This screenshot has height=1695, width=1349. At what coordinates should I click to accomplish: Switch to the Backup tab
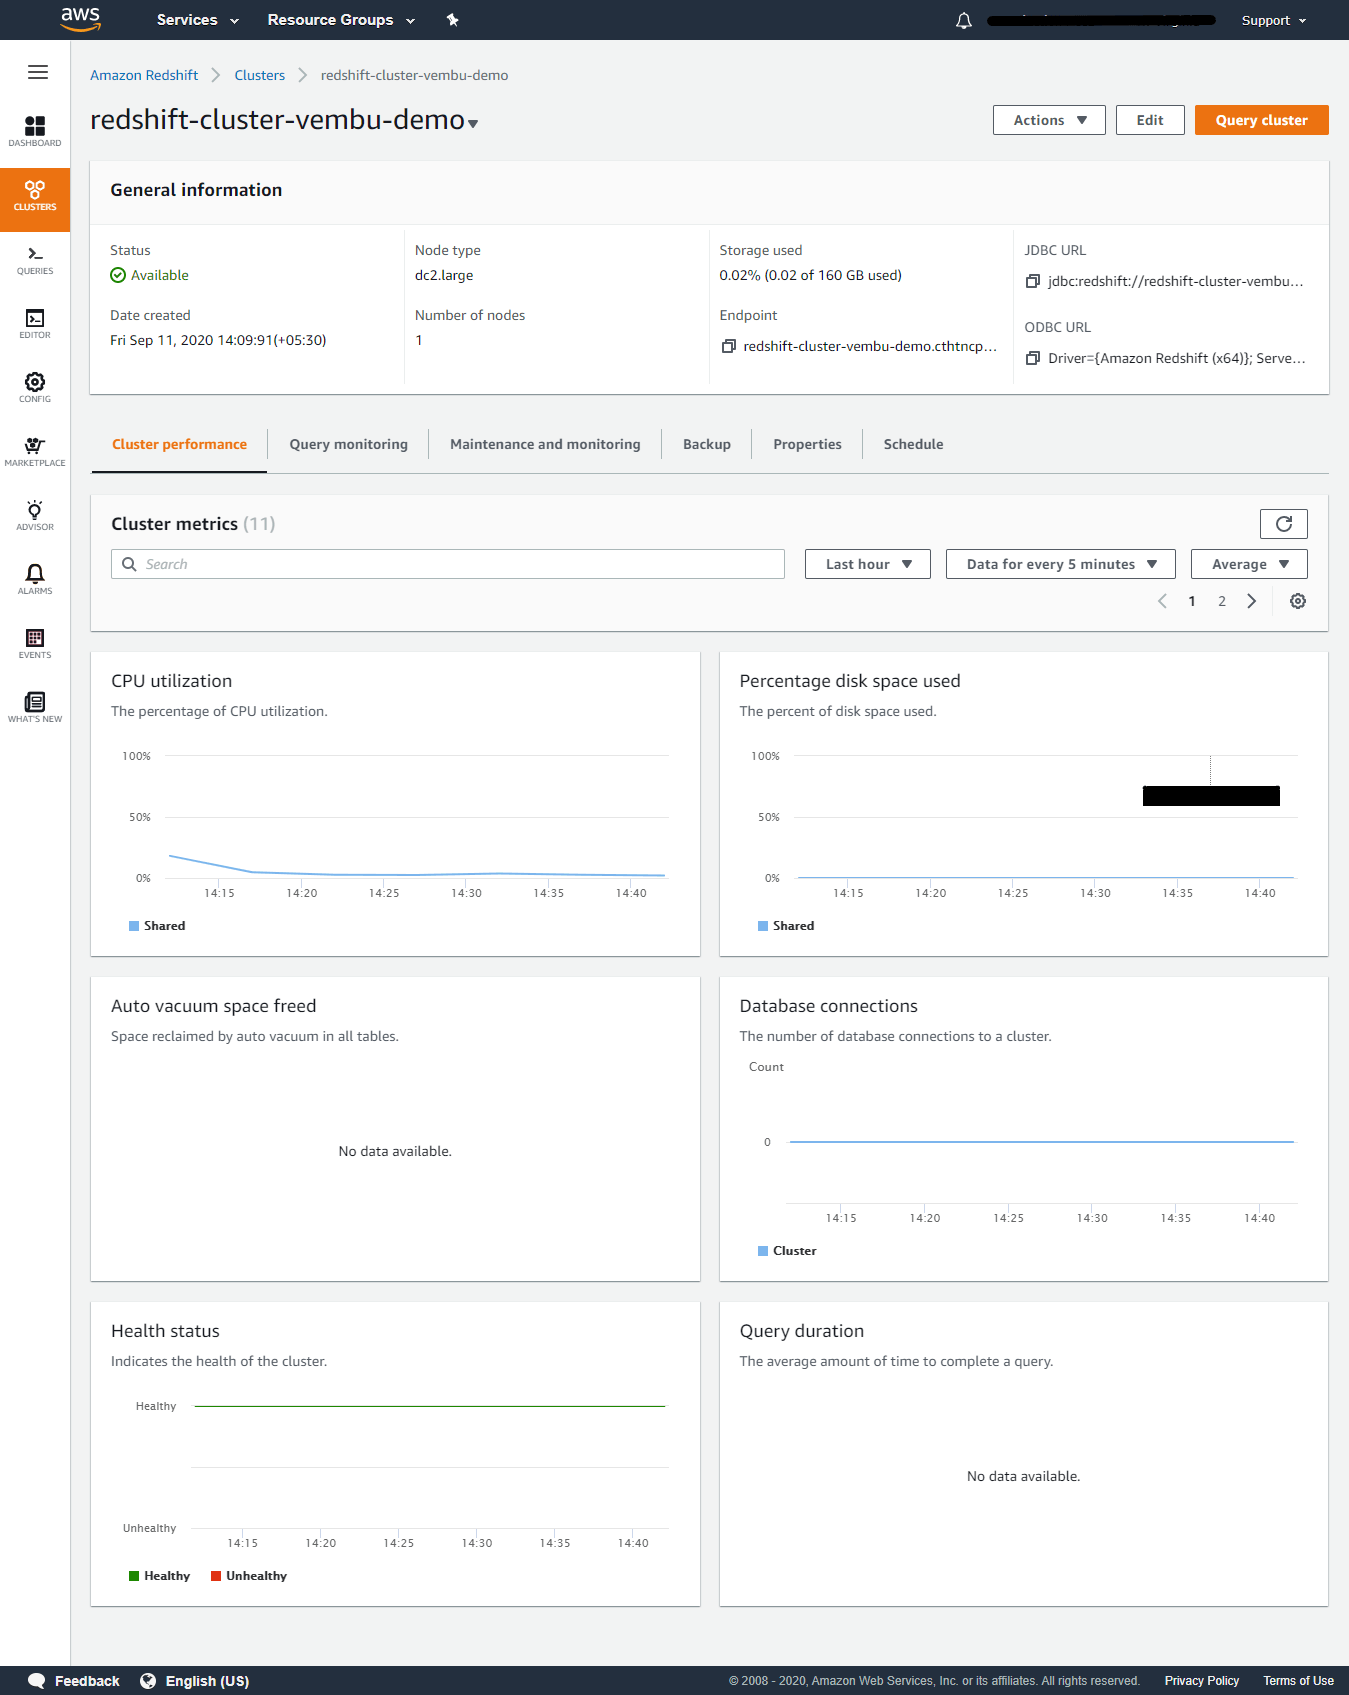pos(707,444)
